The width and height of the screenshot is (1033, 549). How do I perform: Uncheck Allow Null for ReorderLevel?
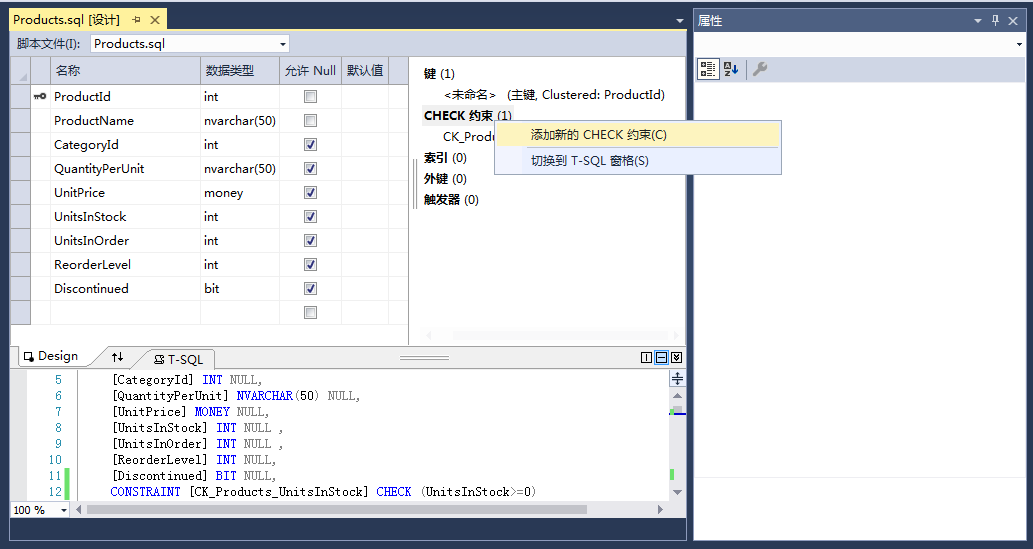(310, 265)
